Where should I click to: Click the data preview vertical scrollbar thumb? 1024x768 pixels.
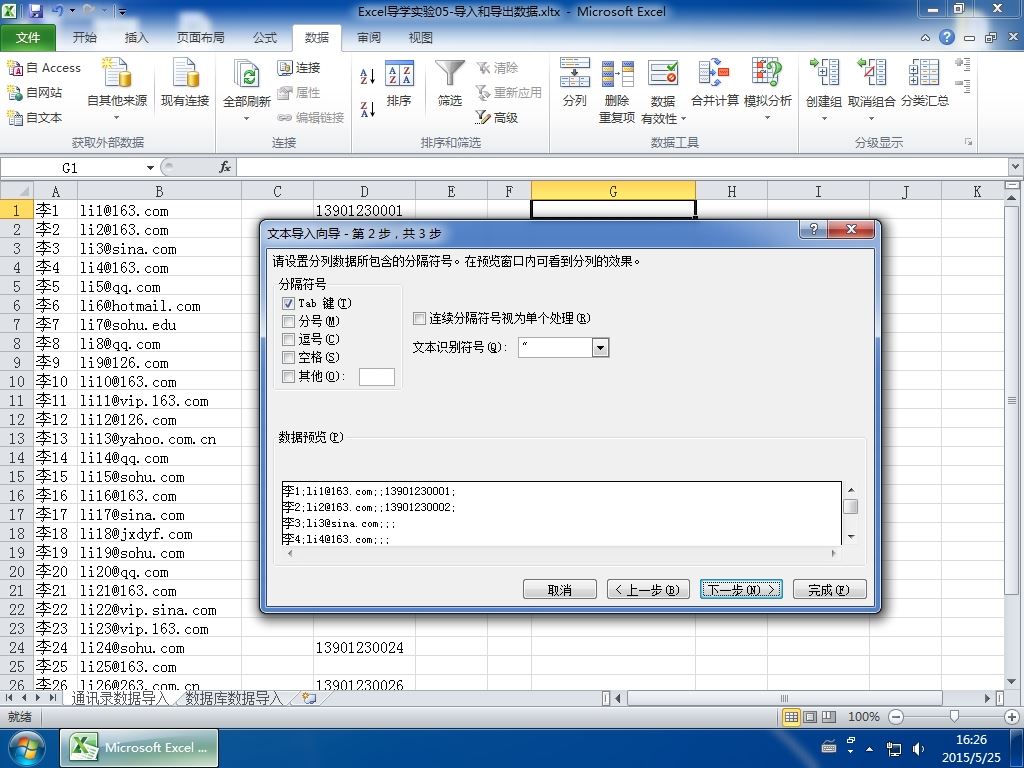(850, 507)
